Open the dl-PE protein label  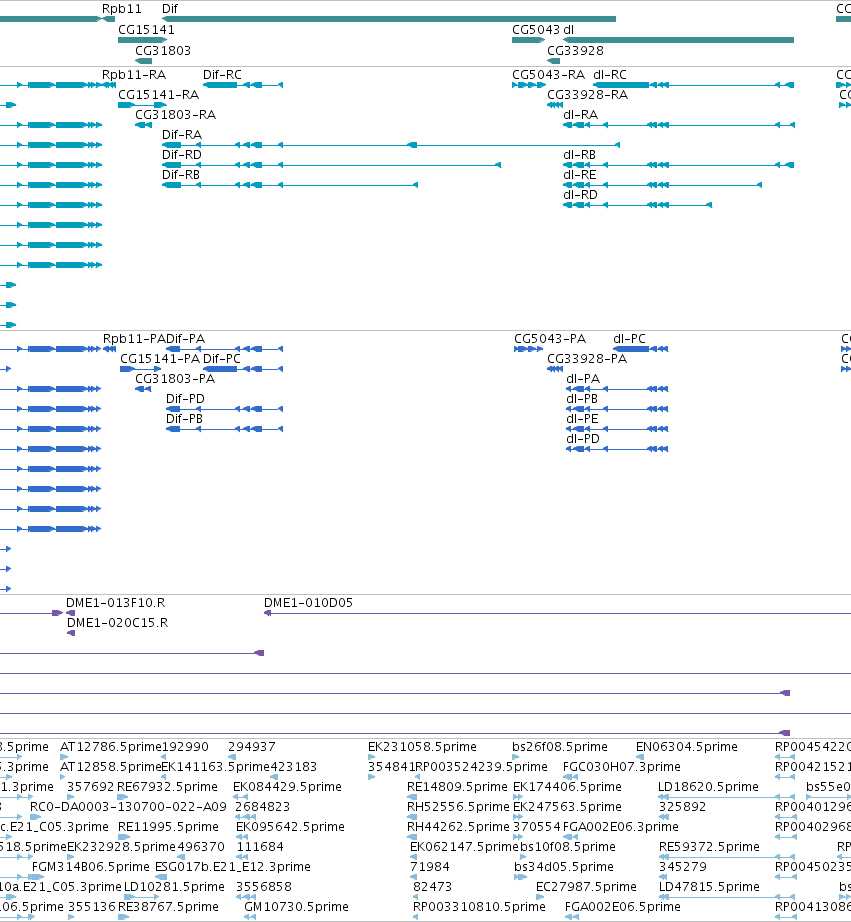pyautogui.click(x=582, y=419)
